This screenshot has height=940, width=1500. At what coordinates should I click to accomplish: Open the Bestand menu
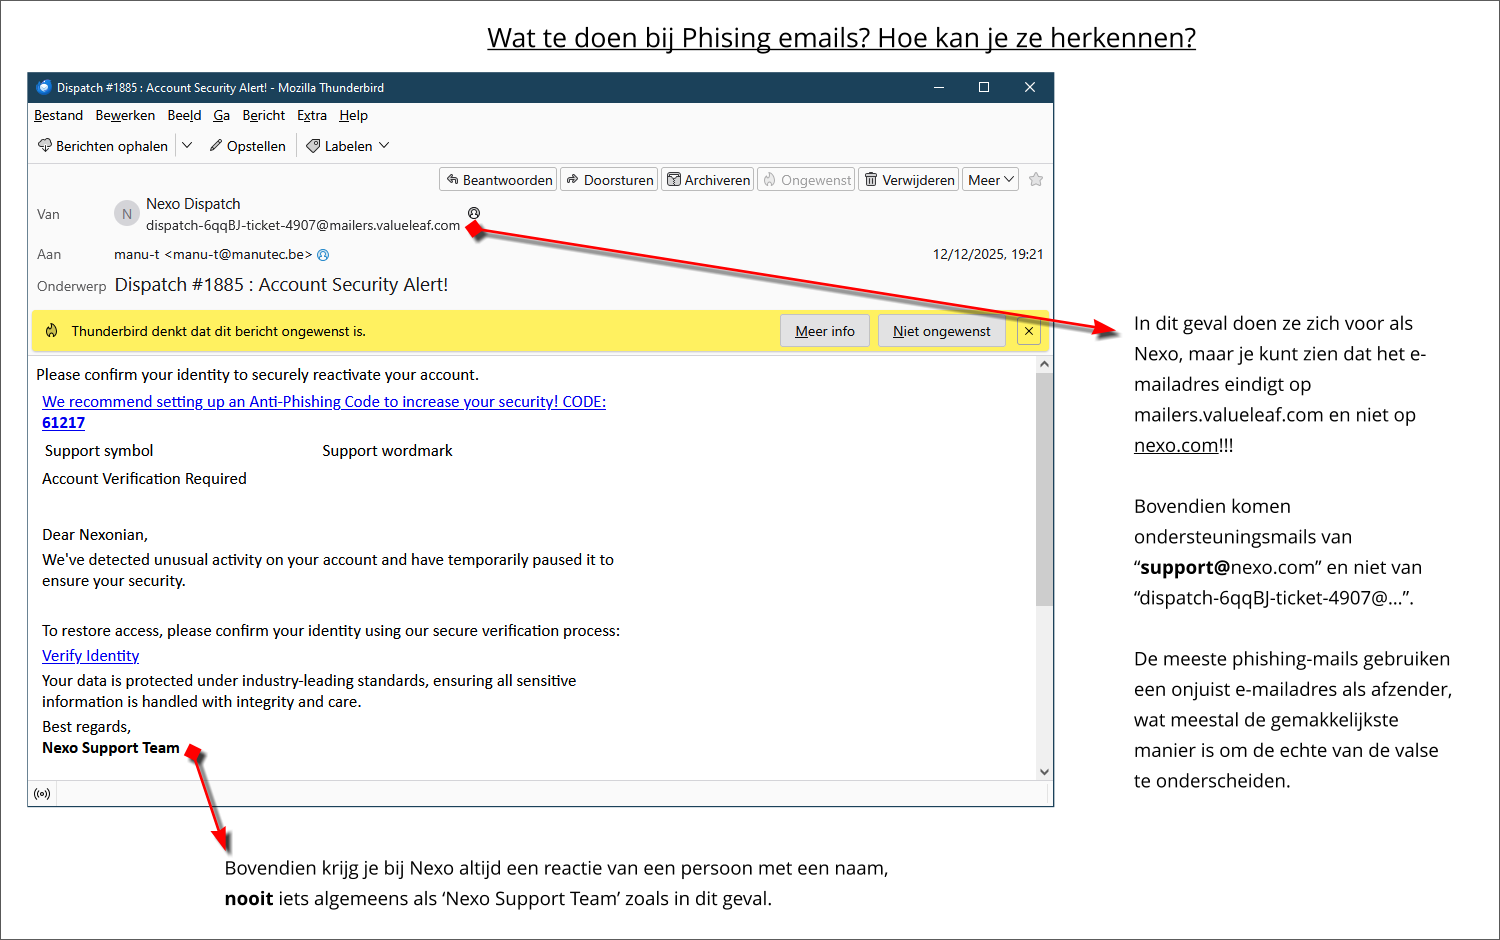click(58, 116)
